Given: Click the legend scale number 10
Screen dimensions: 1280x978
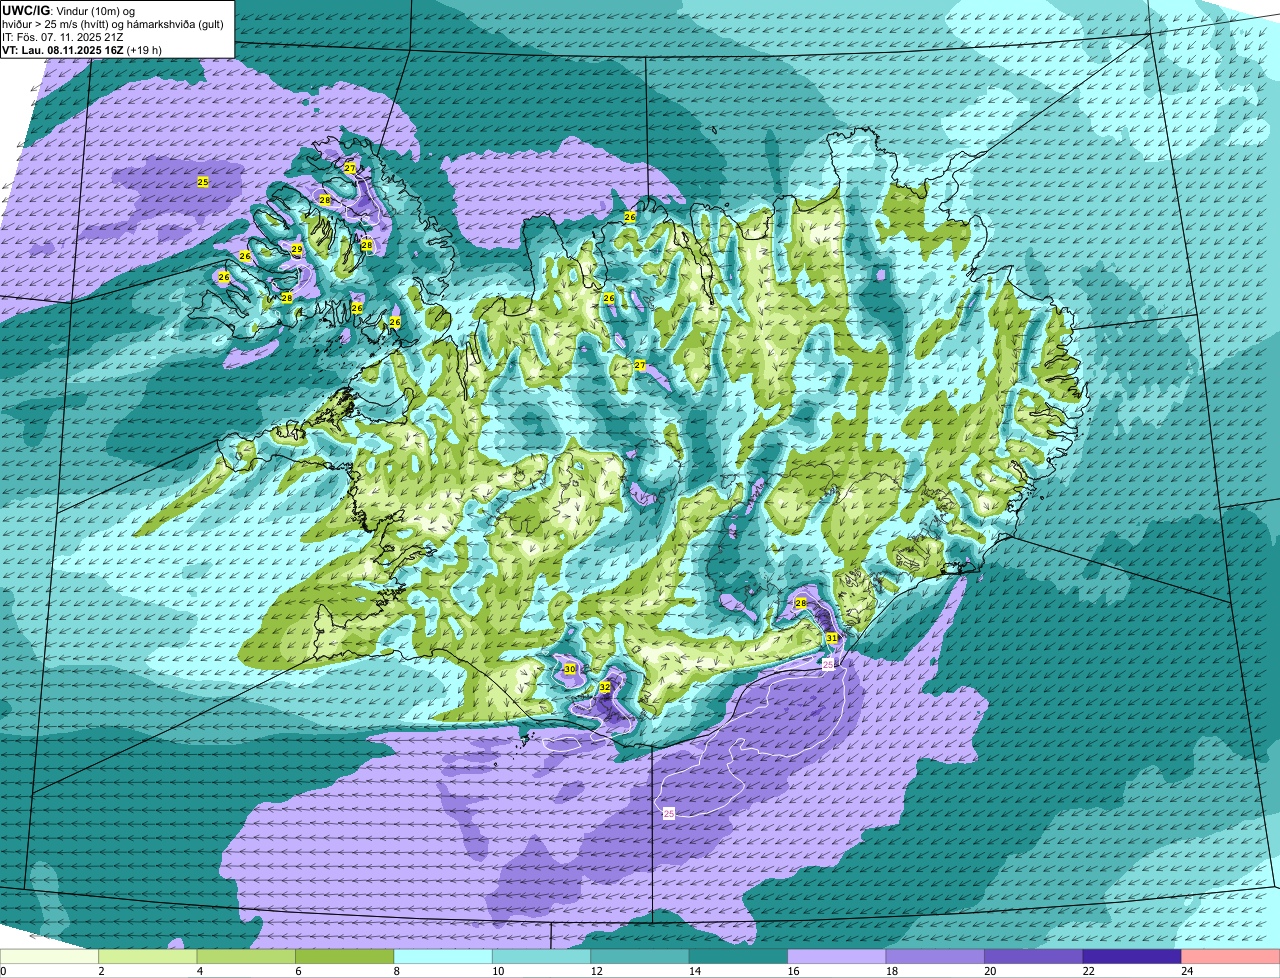Looking at the screenshot, I should pyautogui.click(x=497, y=971).
